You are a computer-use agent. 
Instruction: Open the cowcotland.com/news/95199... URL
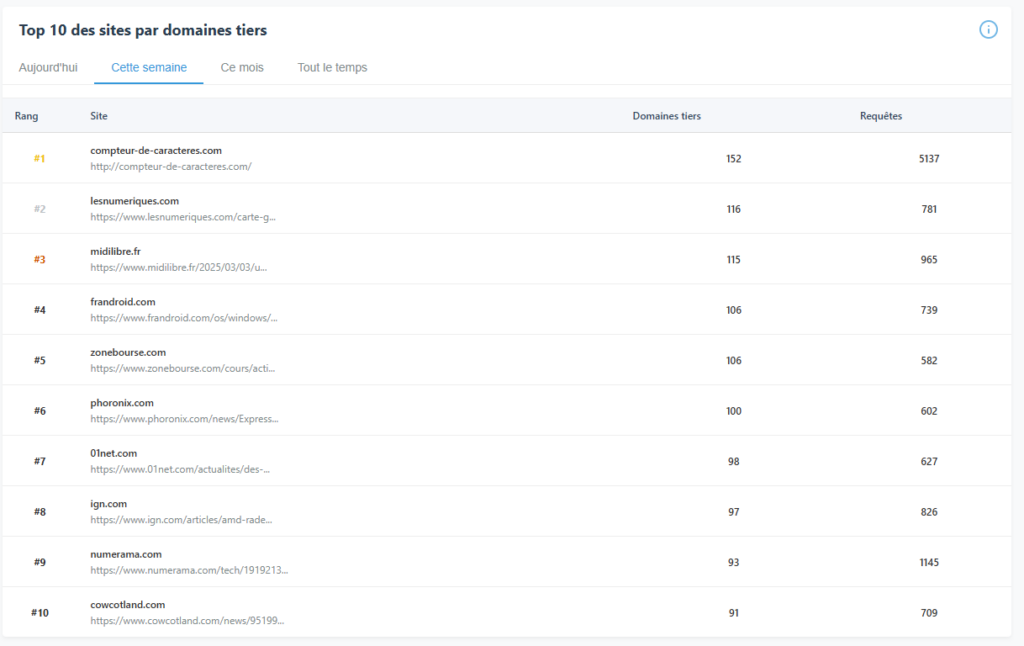pyautogui.click(x=187, y=621)
